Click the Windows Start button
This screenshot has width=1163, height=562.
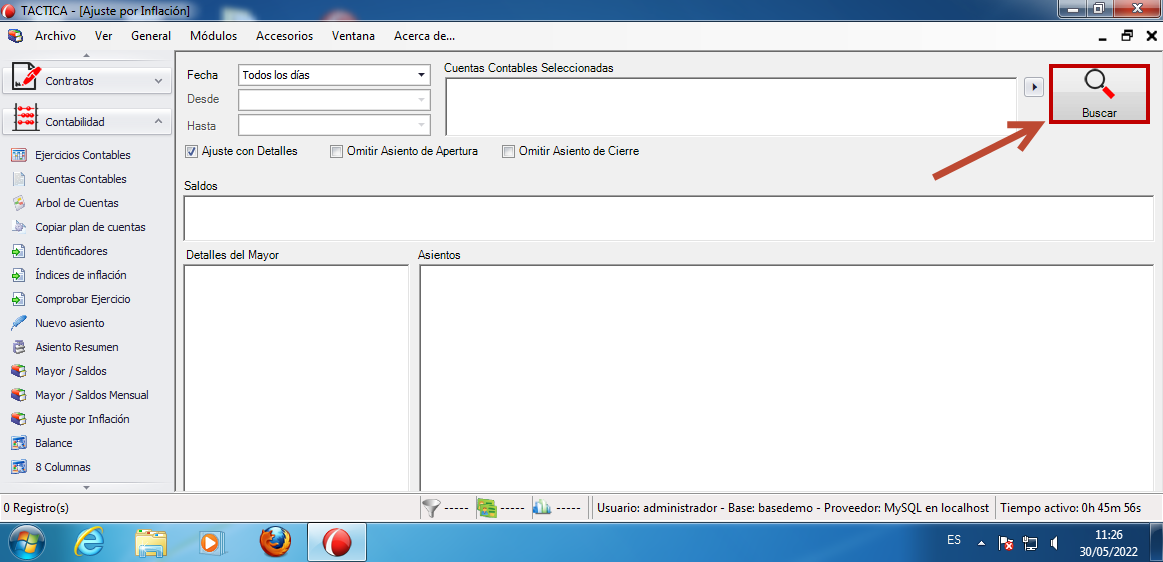[x=27, y=543]
